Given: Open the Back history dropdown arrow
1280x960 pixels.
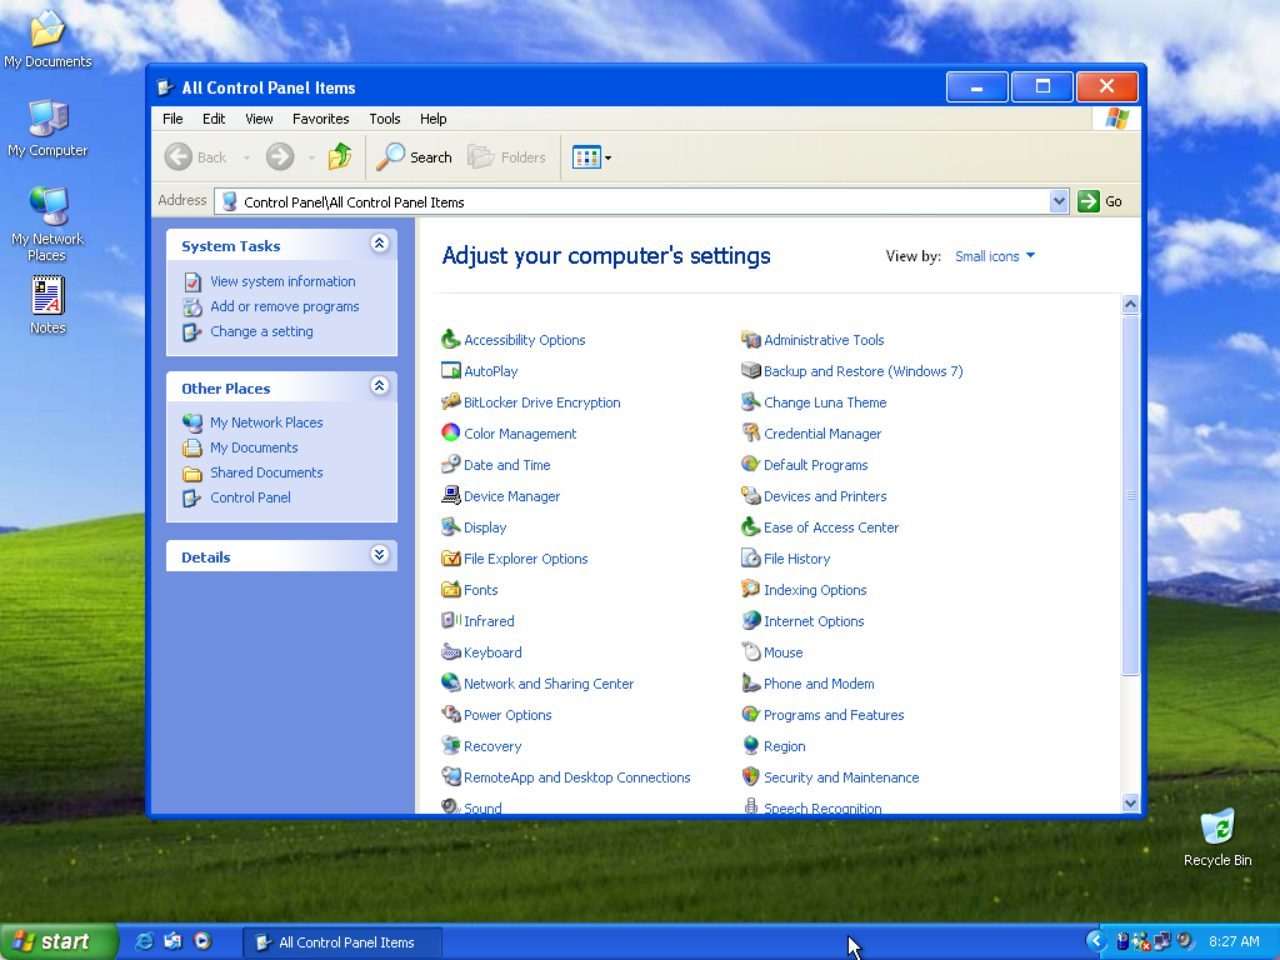Looking at the screenshot, I should 247,157.
